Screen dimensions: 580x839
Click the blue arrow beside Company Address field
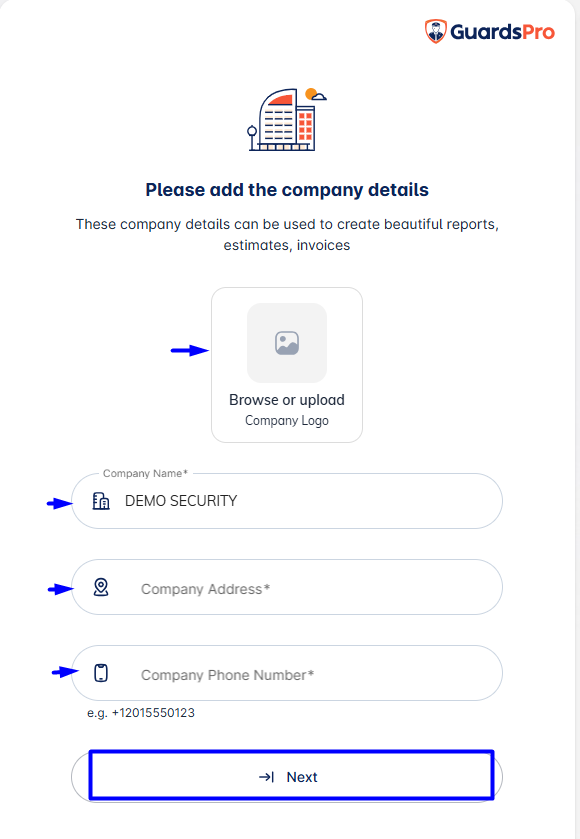point(60,589)
